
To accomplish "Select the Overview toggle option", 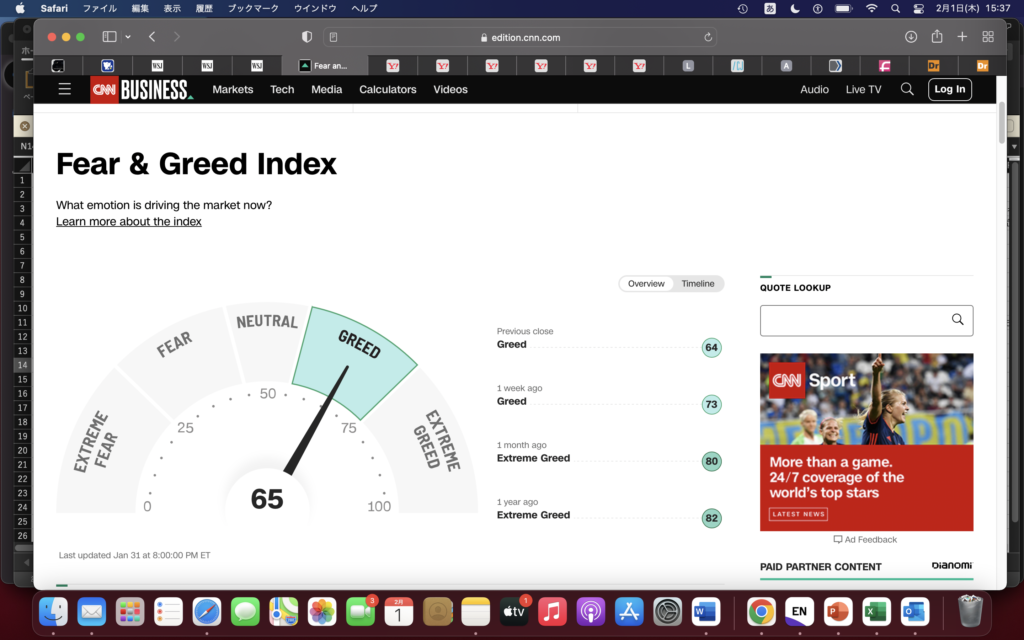I will 646,284.
